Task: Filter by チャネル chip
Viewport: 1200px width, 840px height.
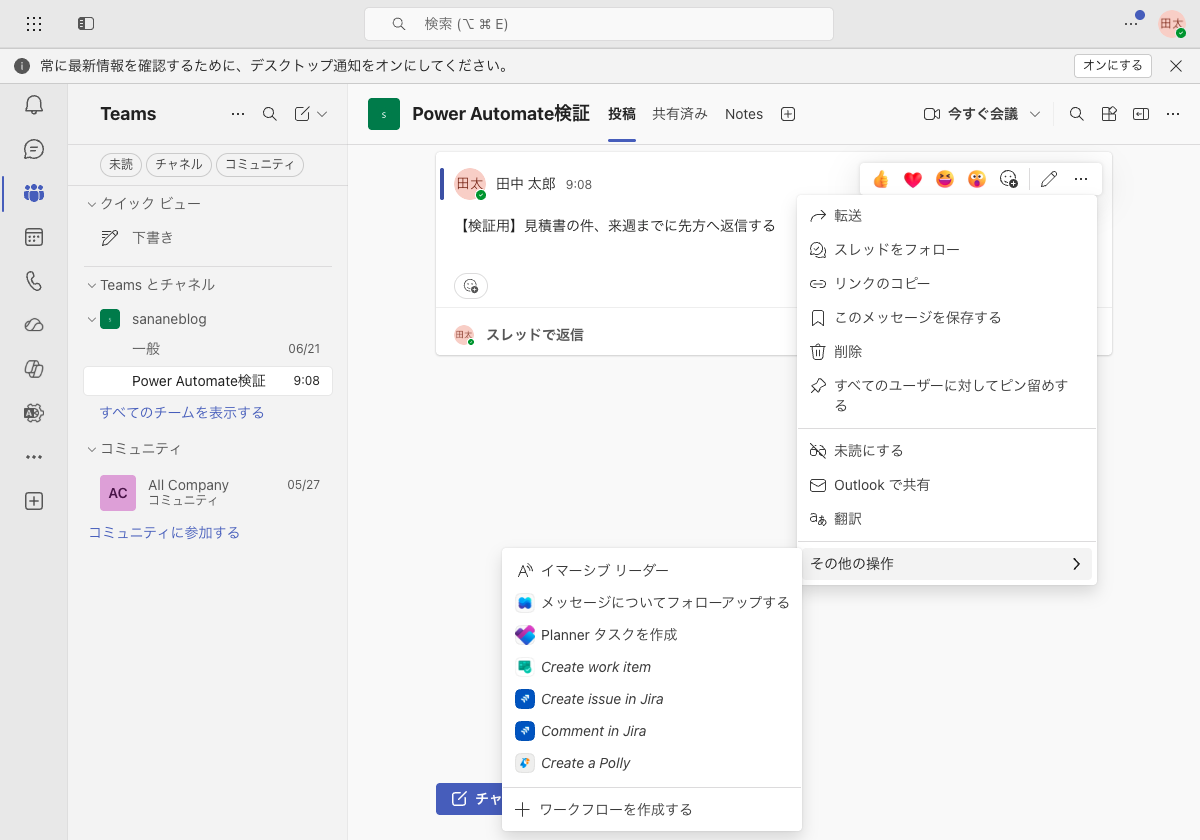Action: 179,165
